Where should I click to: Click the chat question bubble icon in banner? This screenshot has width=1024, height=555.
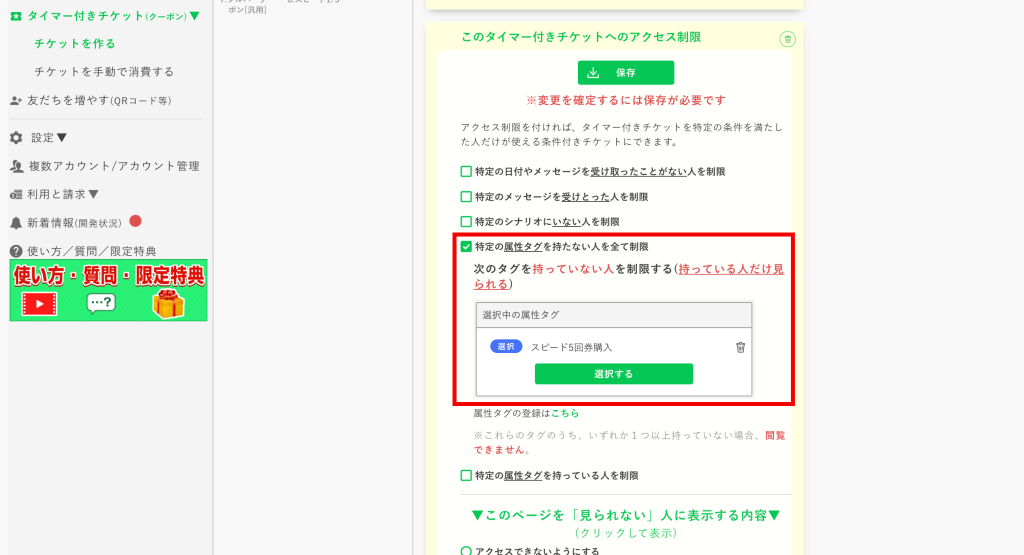[x=101, y=303]
